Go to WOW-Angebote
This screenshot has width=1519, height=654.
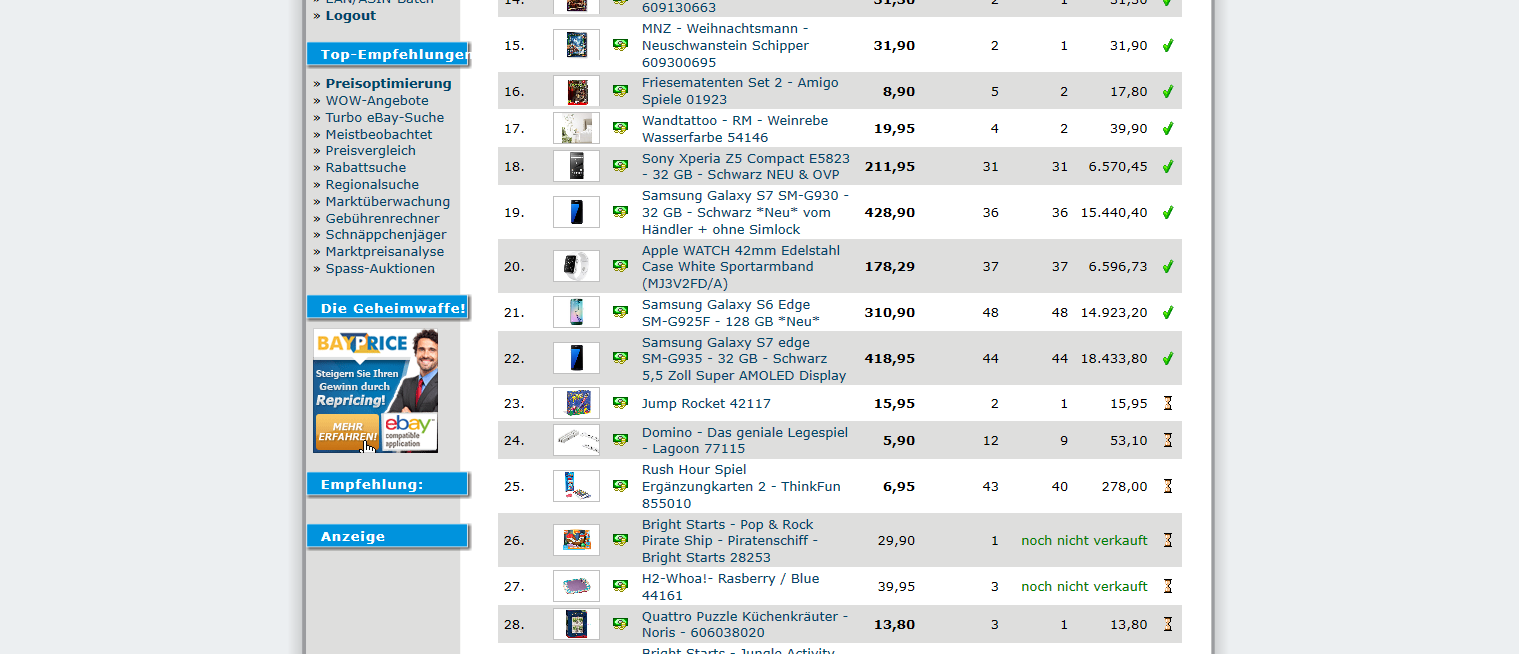pos(377,101)
